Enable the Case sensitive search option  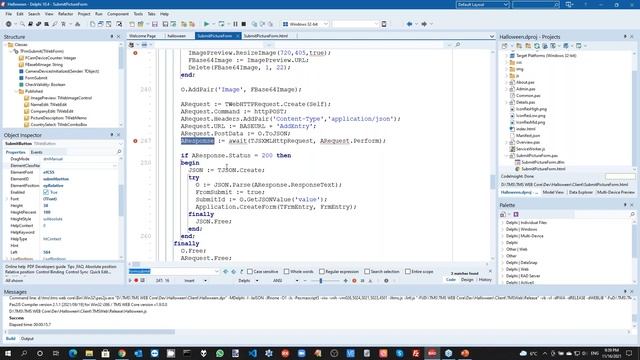coord(250,271)
